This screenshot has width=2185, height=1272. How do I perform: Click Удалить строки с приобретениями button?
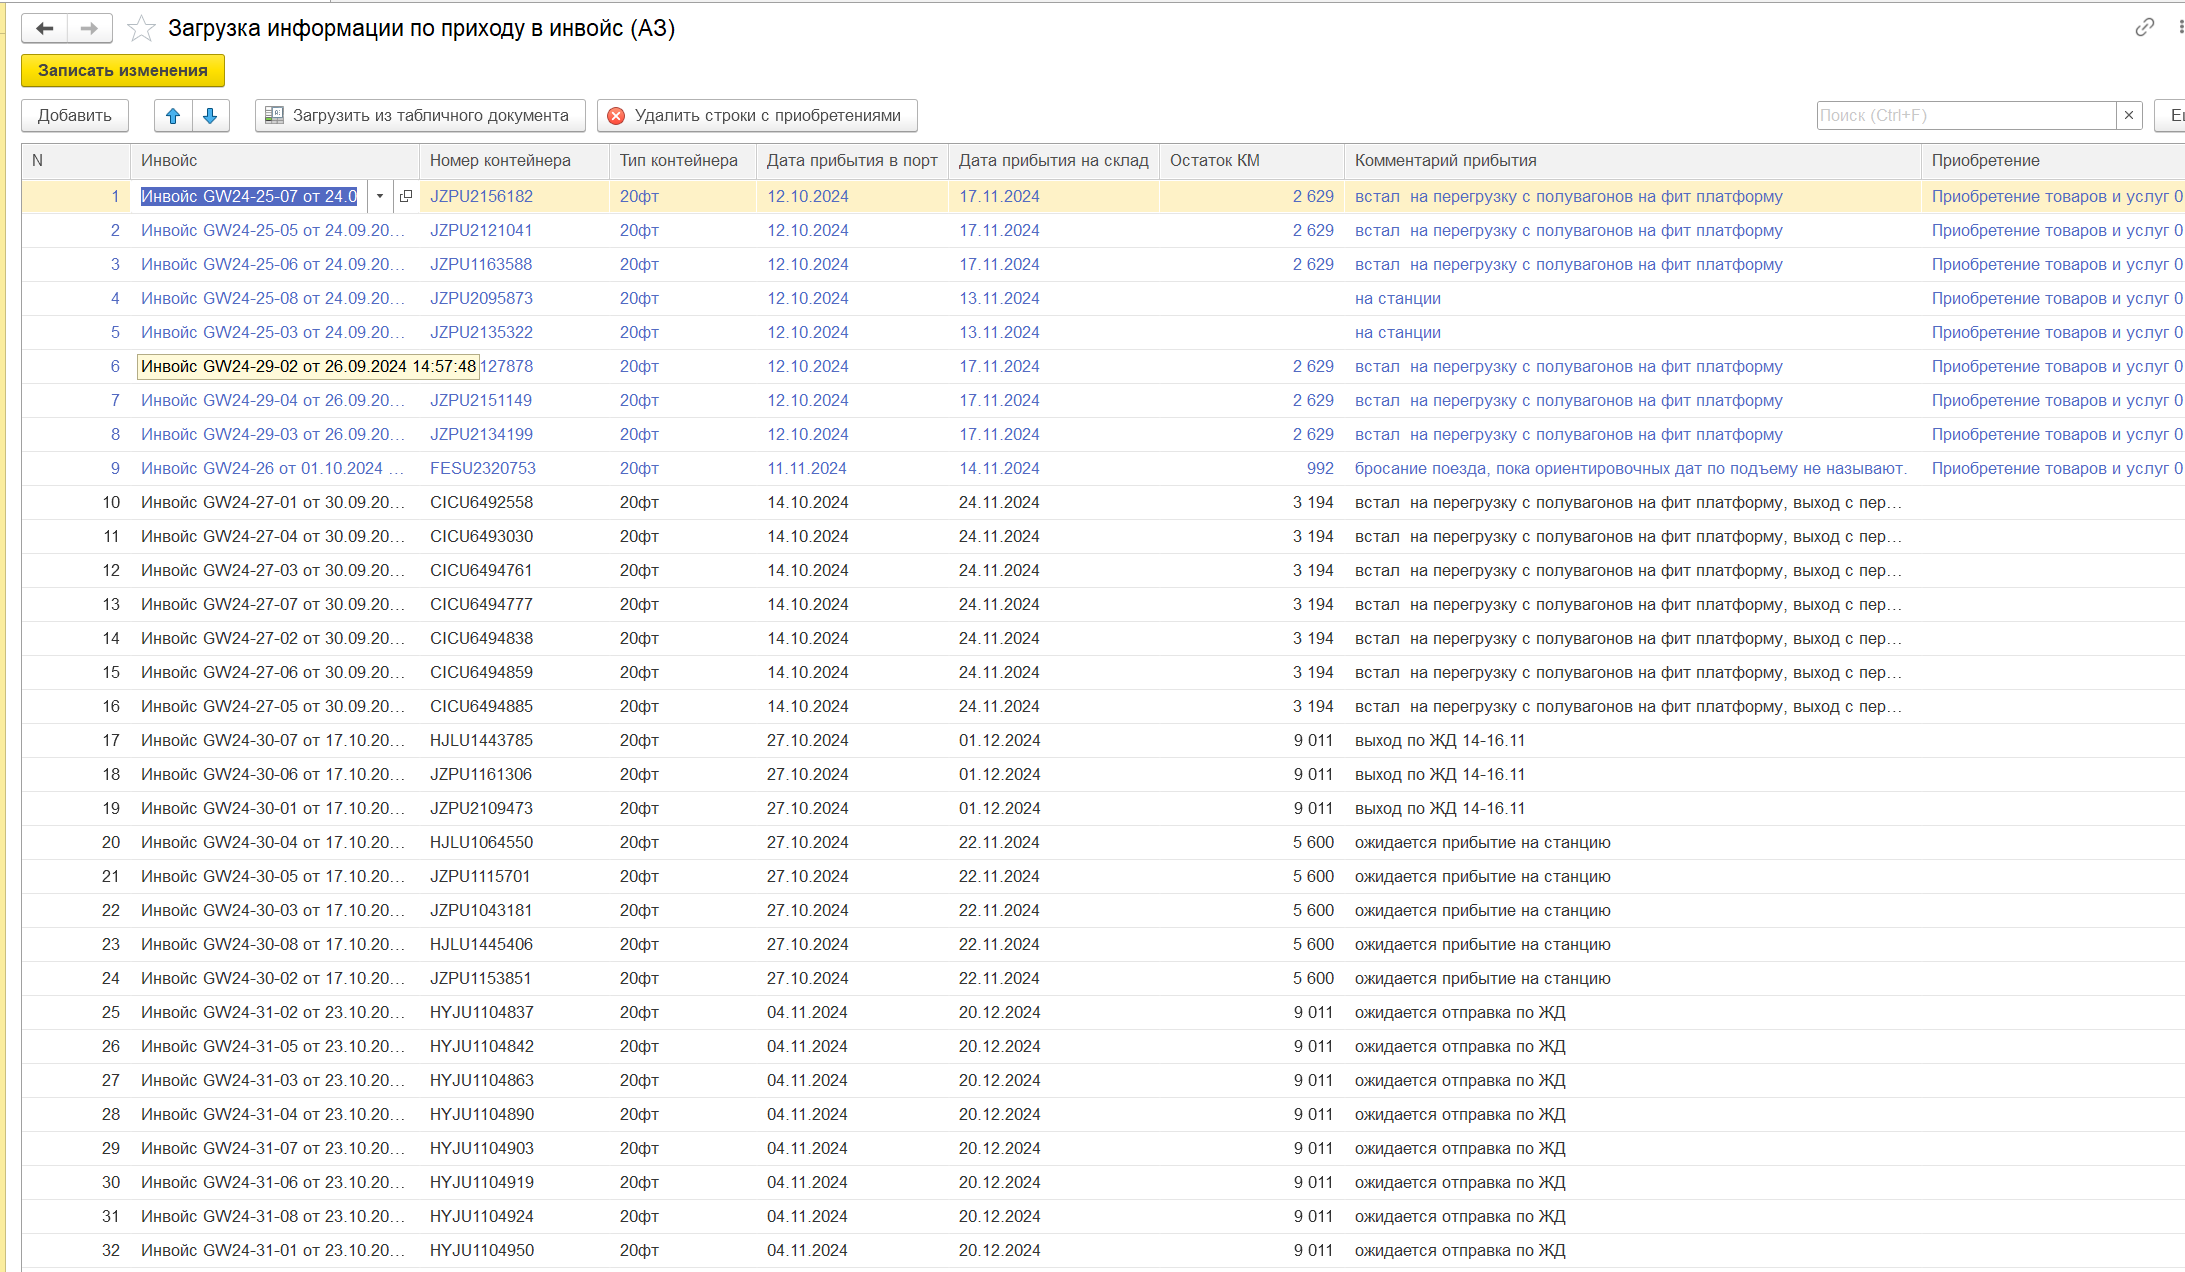(757, 116)
